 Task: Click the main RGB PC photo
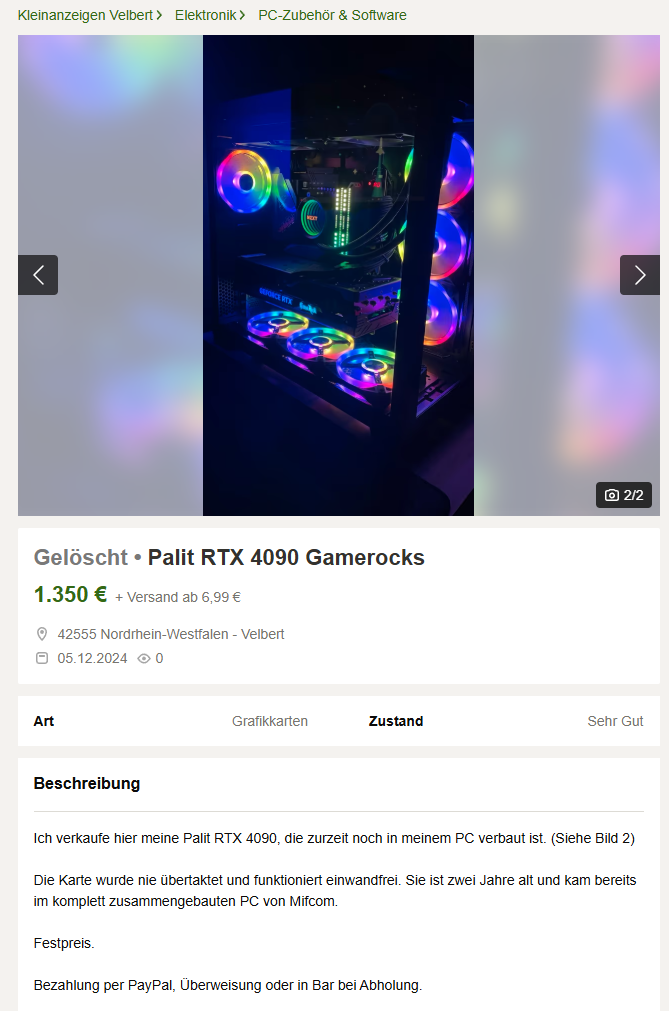pos(338,275)
